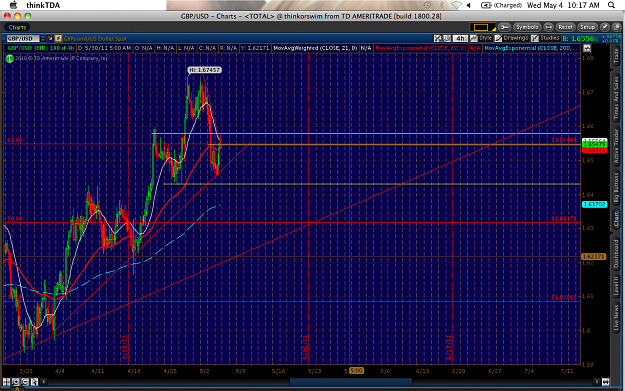
Task: Select the Active Trader side tab
Action: [x=616, y=146]
